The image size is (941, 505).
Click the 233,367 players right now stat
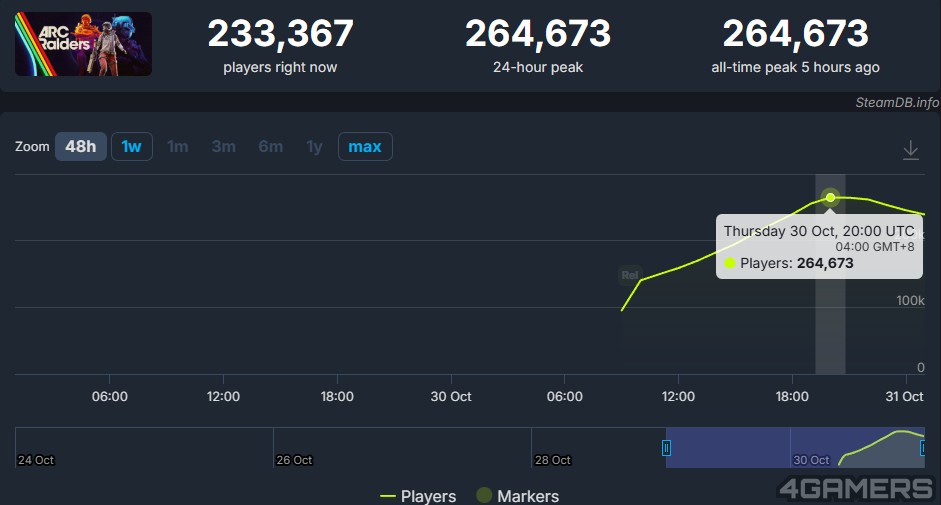(x=280, y=35)
